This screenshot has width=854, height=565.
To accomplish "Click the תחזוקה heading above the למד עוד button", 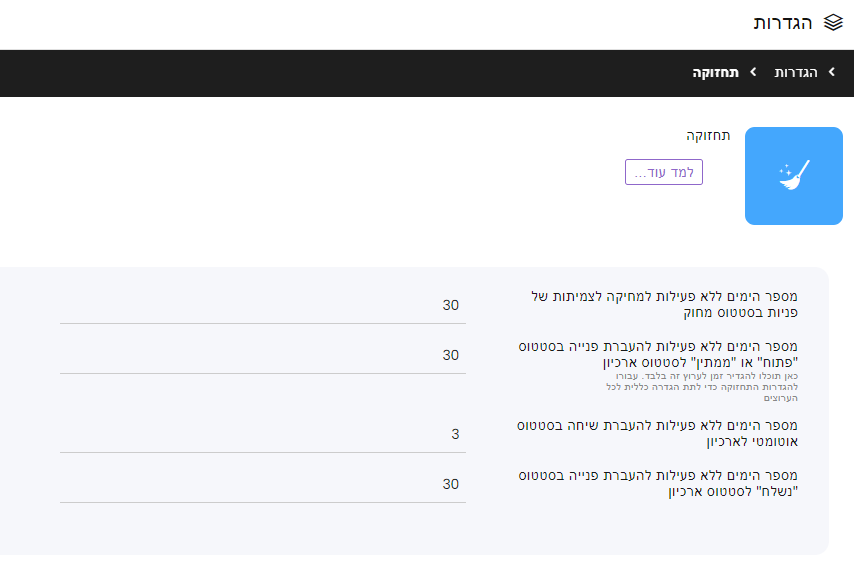I will click(x=708, y=135).
